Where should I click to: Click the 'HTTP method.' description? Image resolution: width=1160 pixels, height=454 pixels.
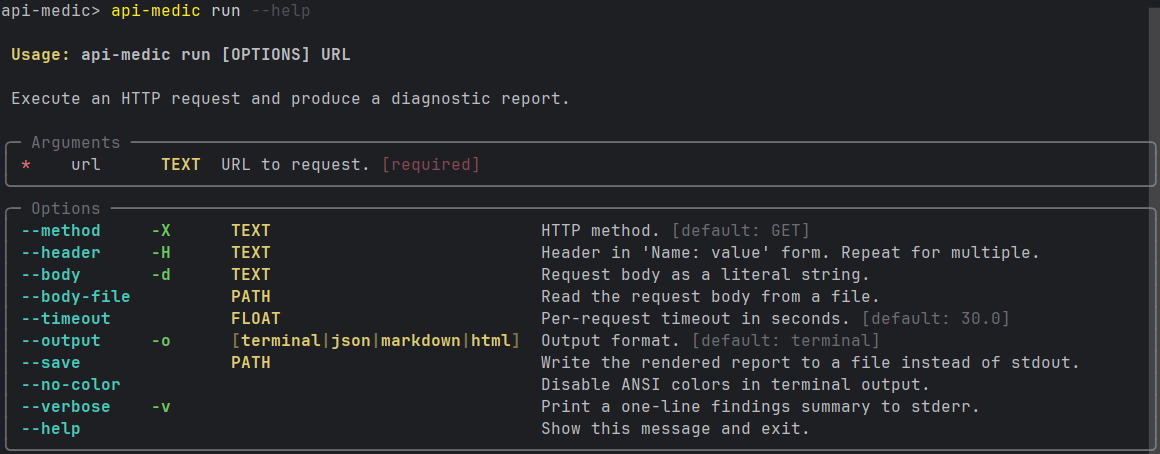tap(601, 231)
